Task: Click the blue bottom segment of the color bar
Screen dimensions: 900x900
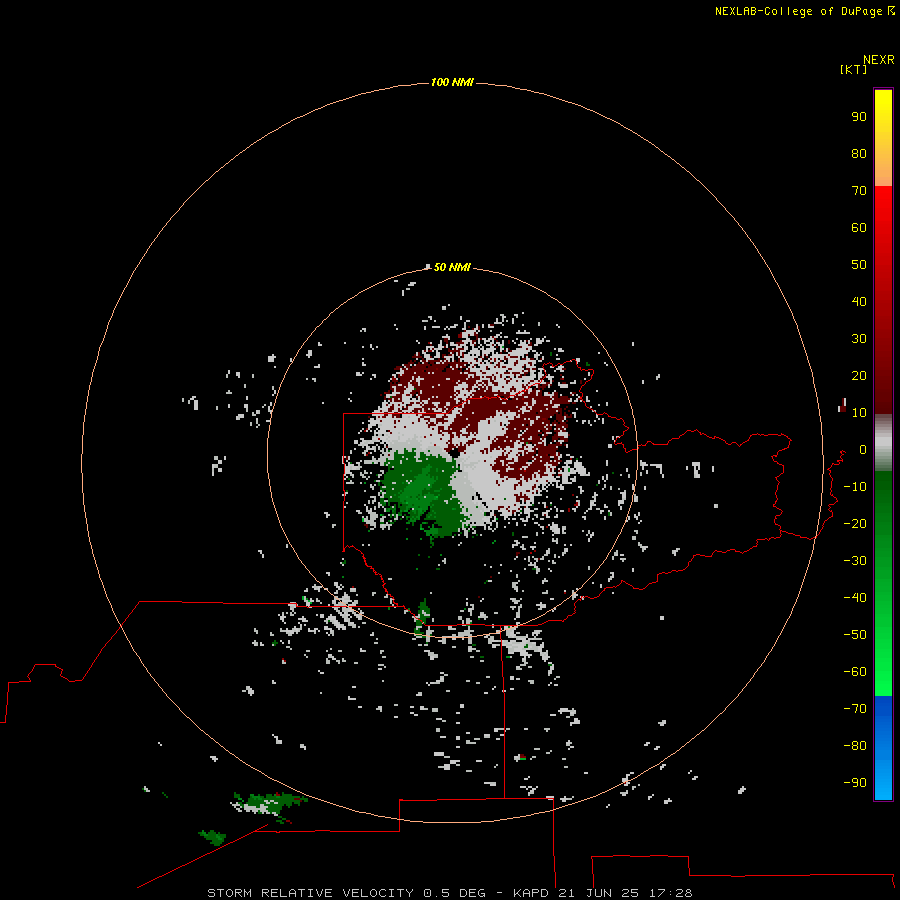Action: click(883, 748)
